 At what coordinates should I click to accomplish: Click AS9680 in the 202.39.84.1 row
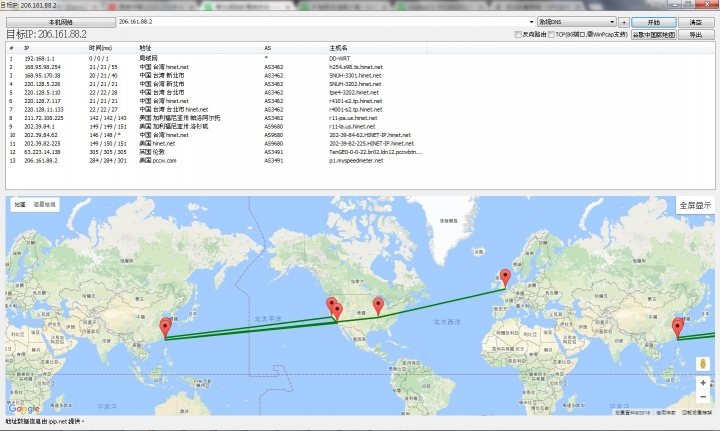pos(274,127)
